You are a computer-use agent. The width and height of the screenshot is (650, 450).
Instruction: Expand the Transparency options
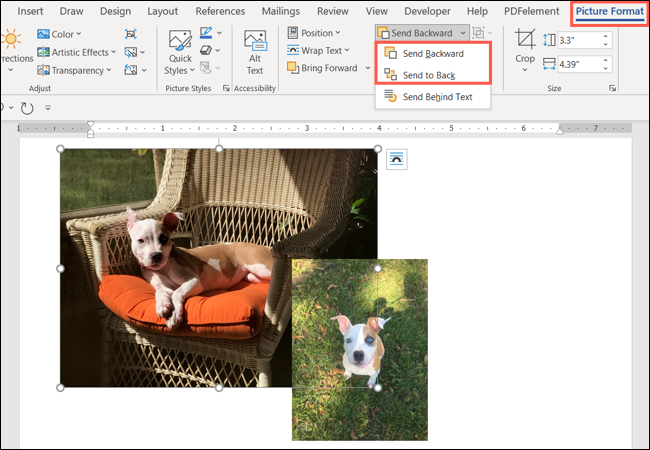click(76, 70)
